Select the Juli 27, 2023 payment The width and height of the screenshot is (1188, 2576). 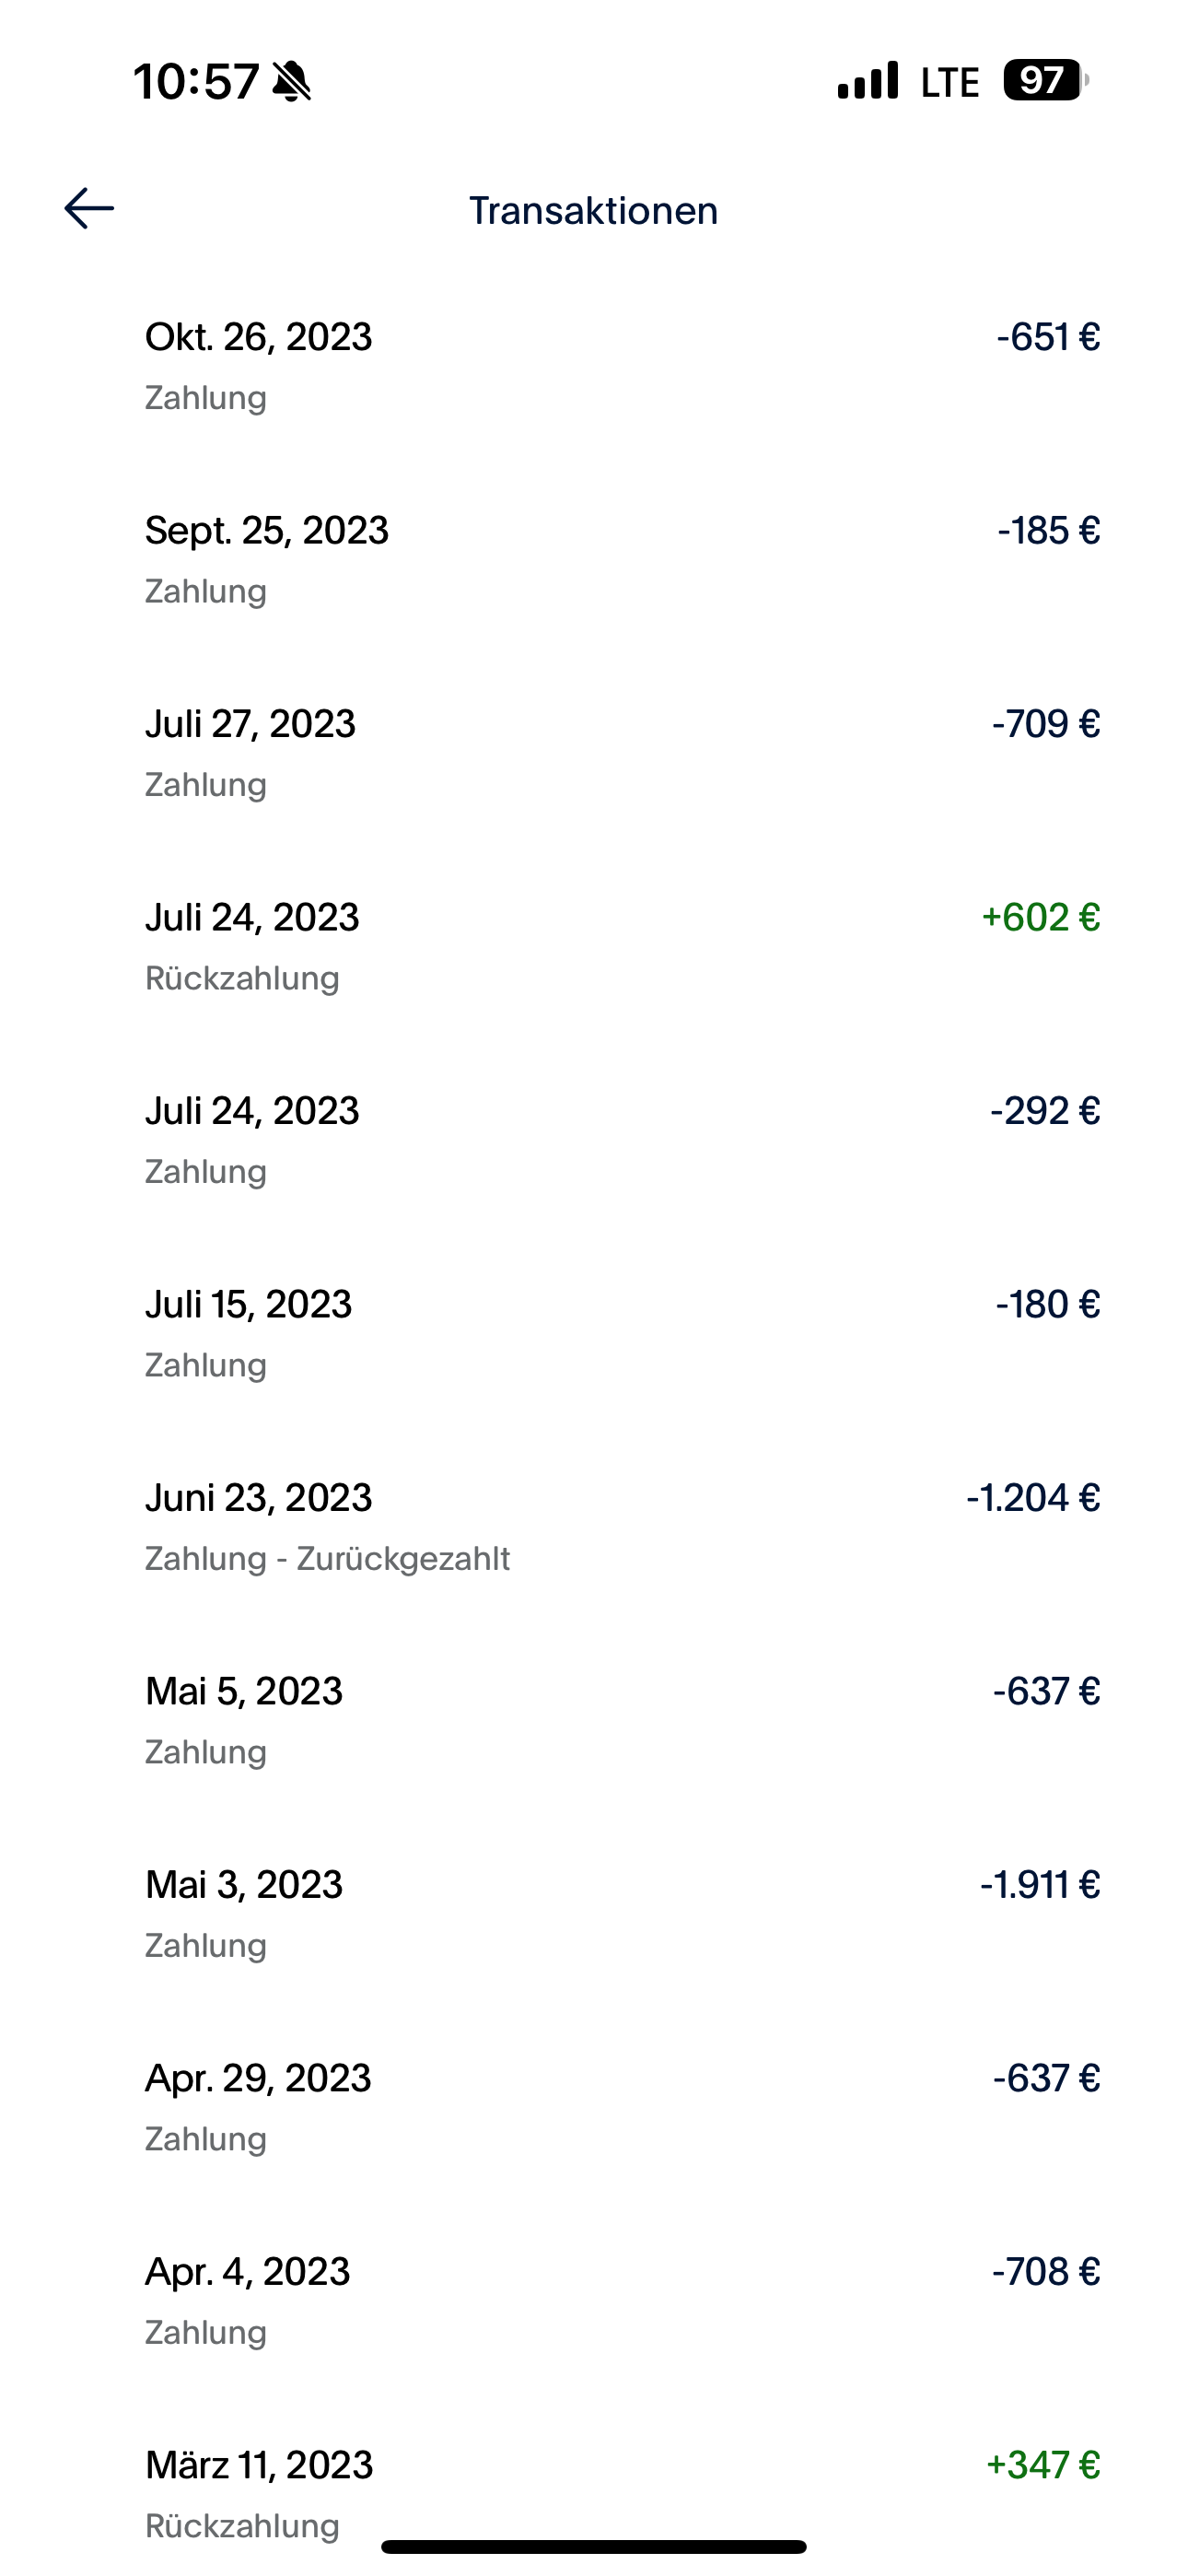[620, 752]
